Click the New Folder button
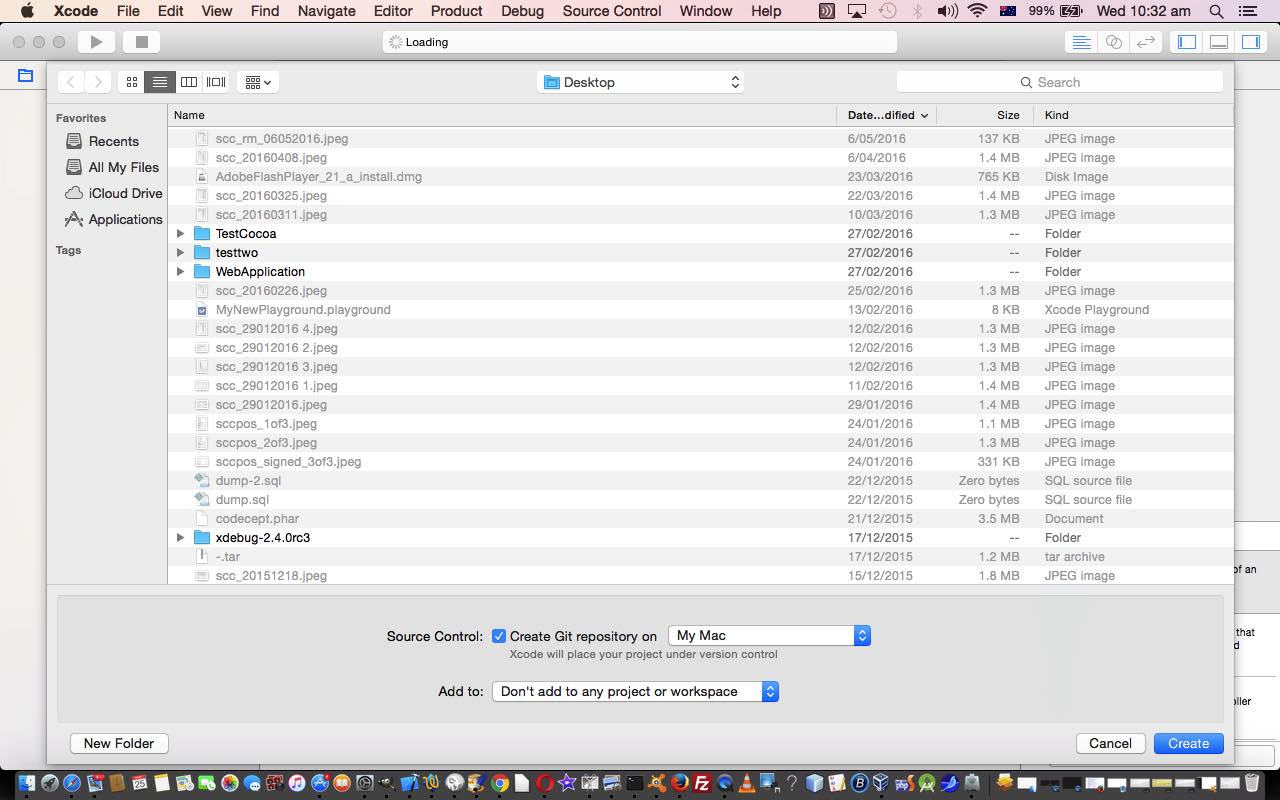 (x=119, y=743)
